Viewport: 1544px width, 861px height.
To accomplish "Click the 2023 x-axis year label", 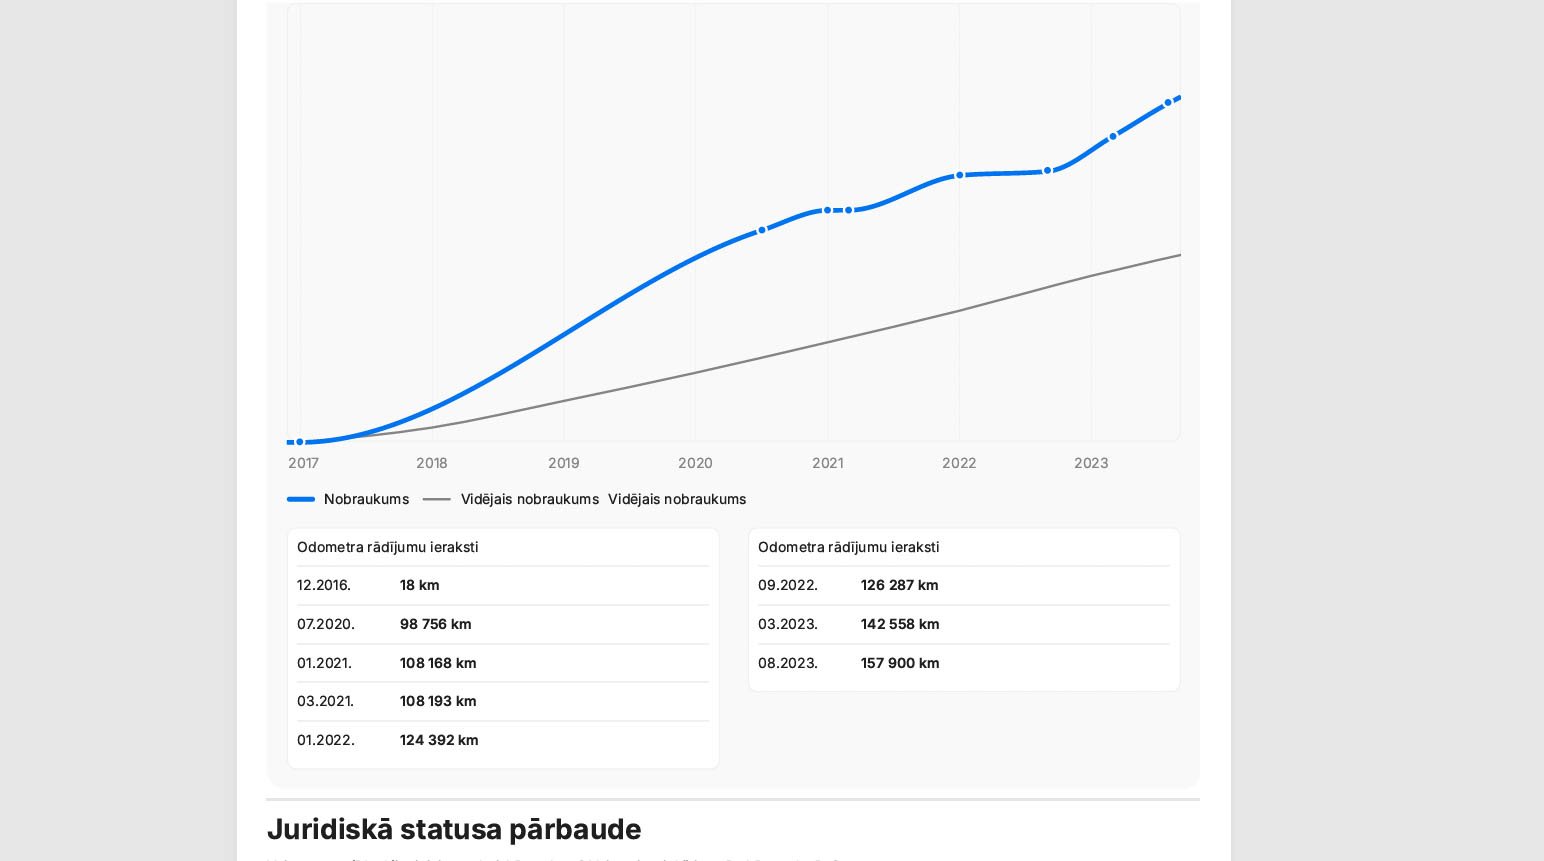I will click(x=1090, y=463).
